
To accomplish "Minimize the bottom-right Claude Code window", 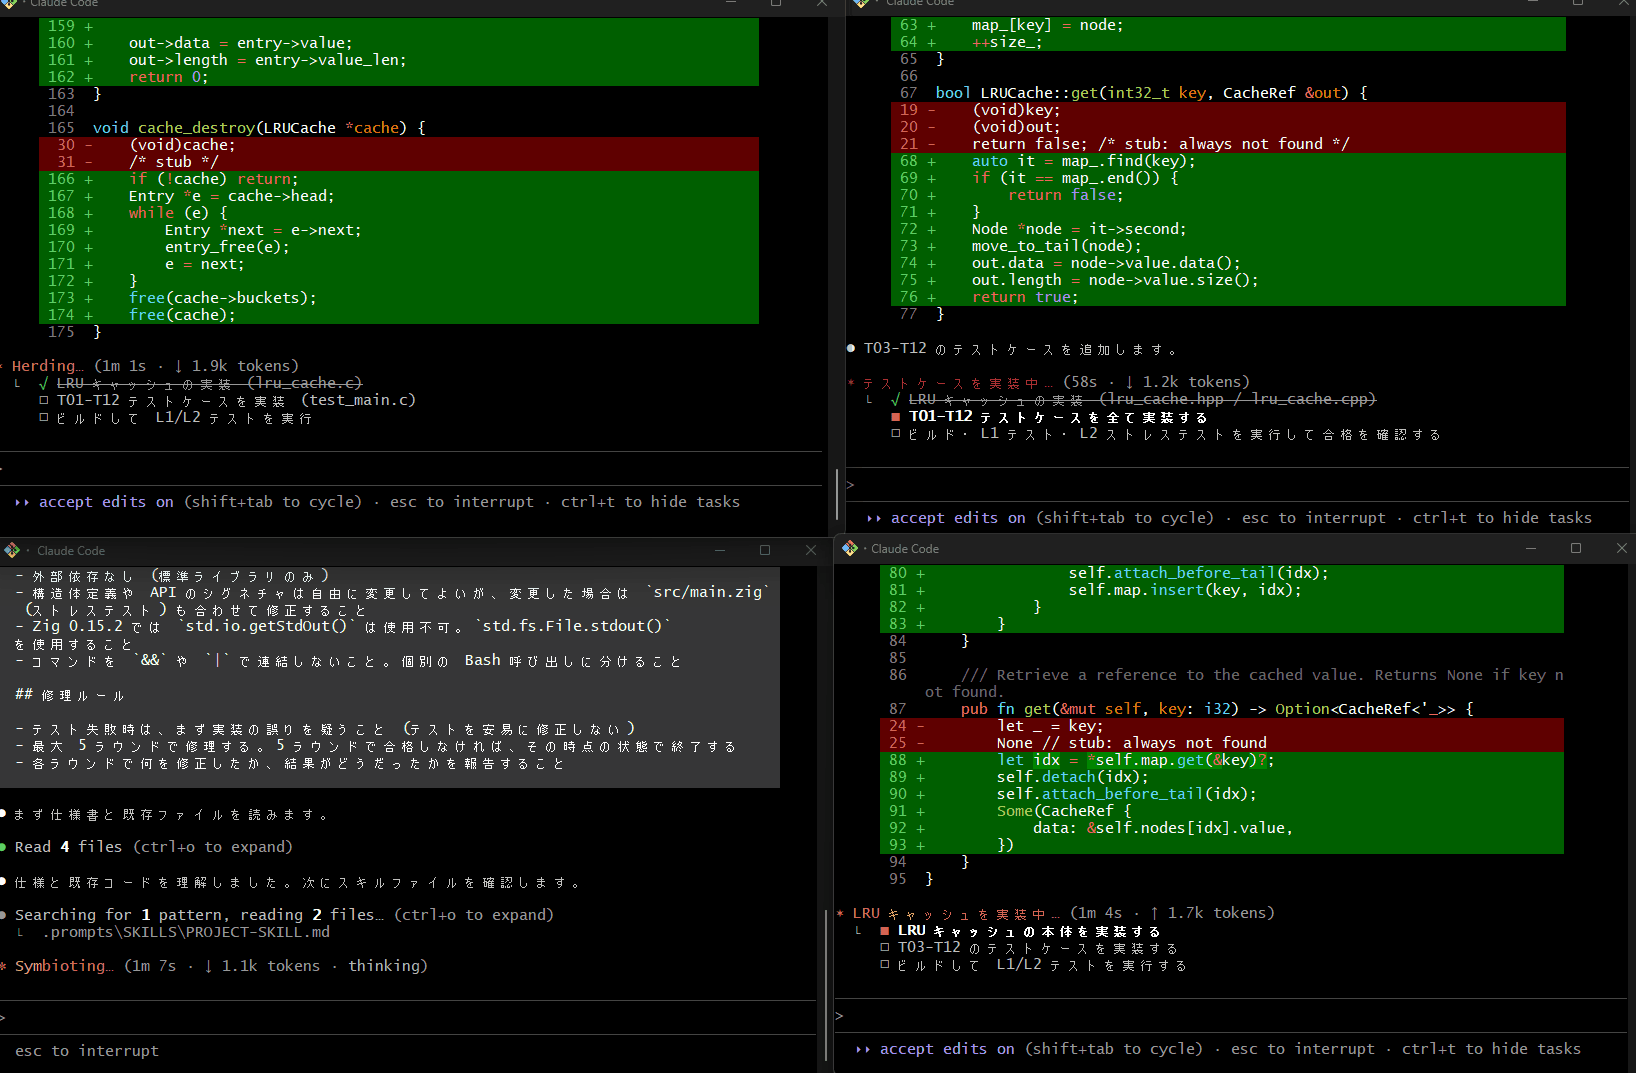I will [1530, 548].
